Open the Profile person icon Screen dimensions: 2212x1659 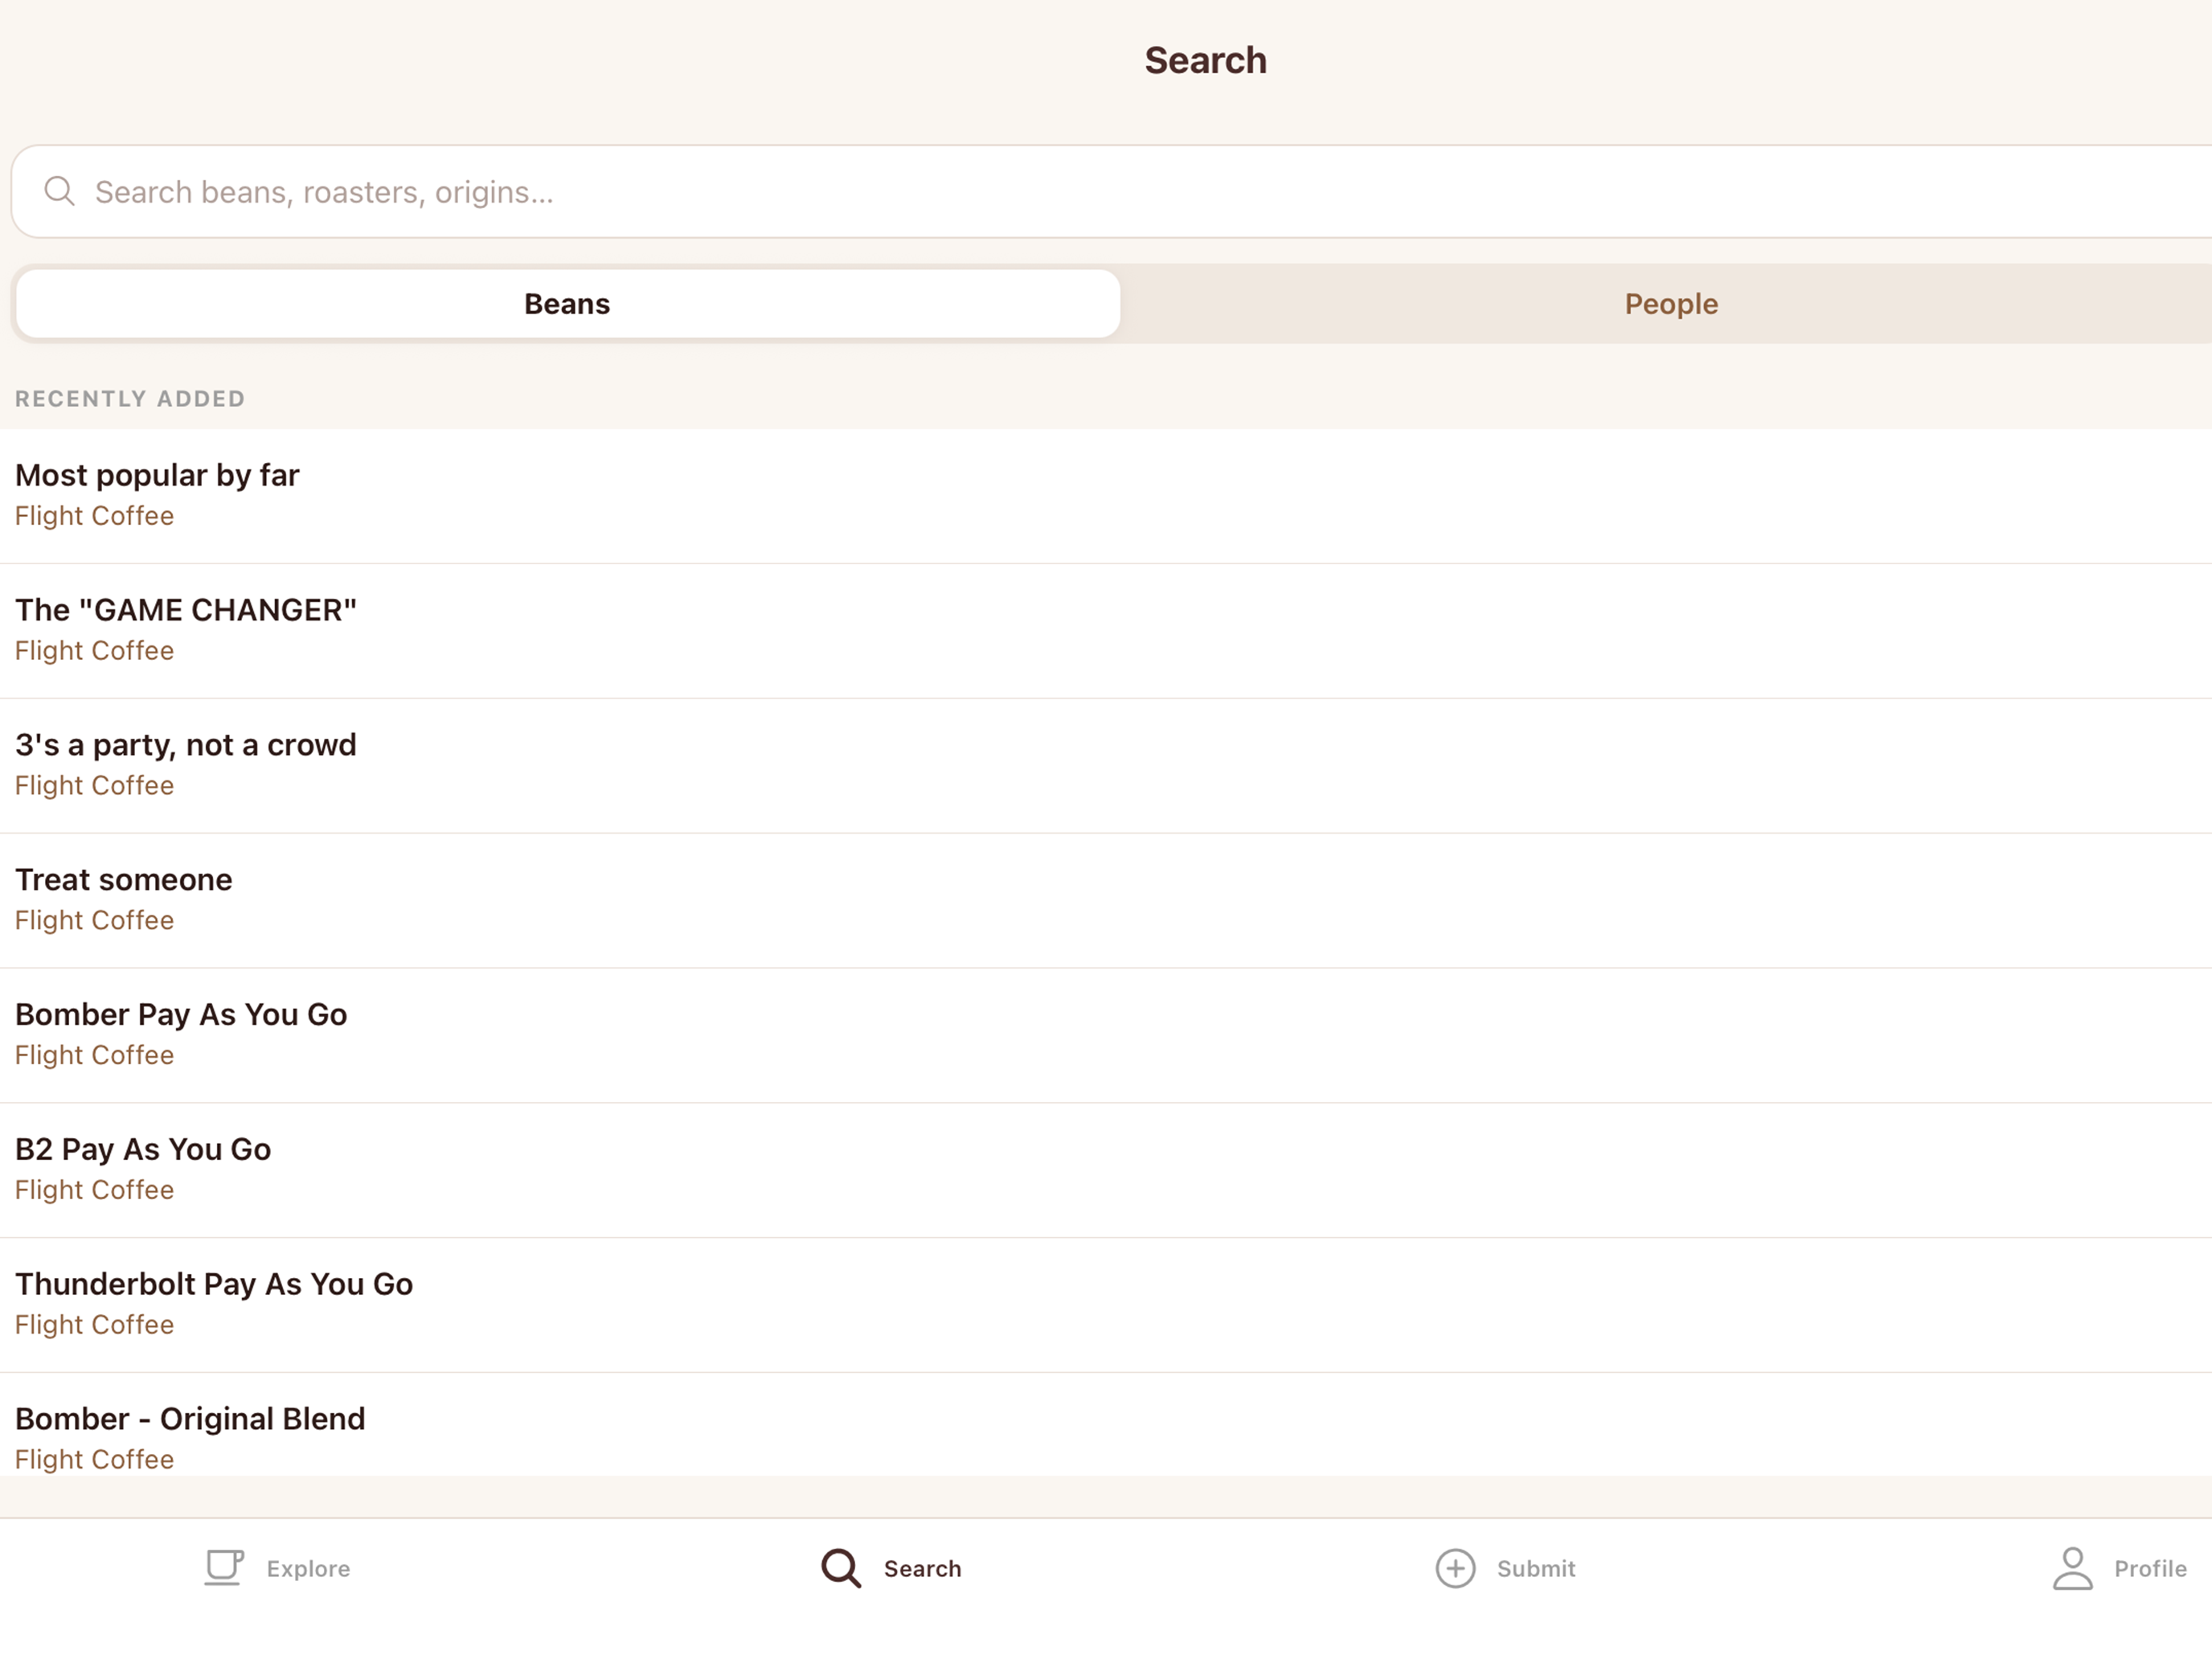(2072, 1568)
